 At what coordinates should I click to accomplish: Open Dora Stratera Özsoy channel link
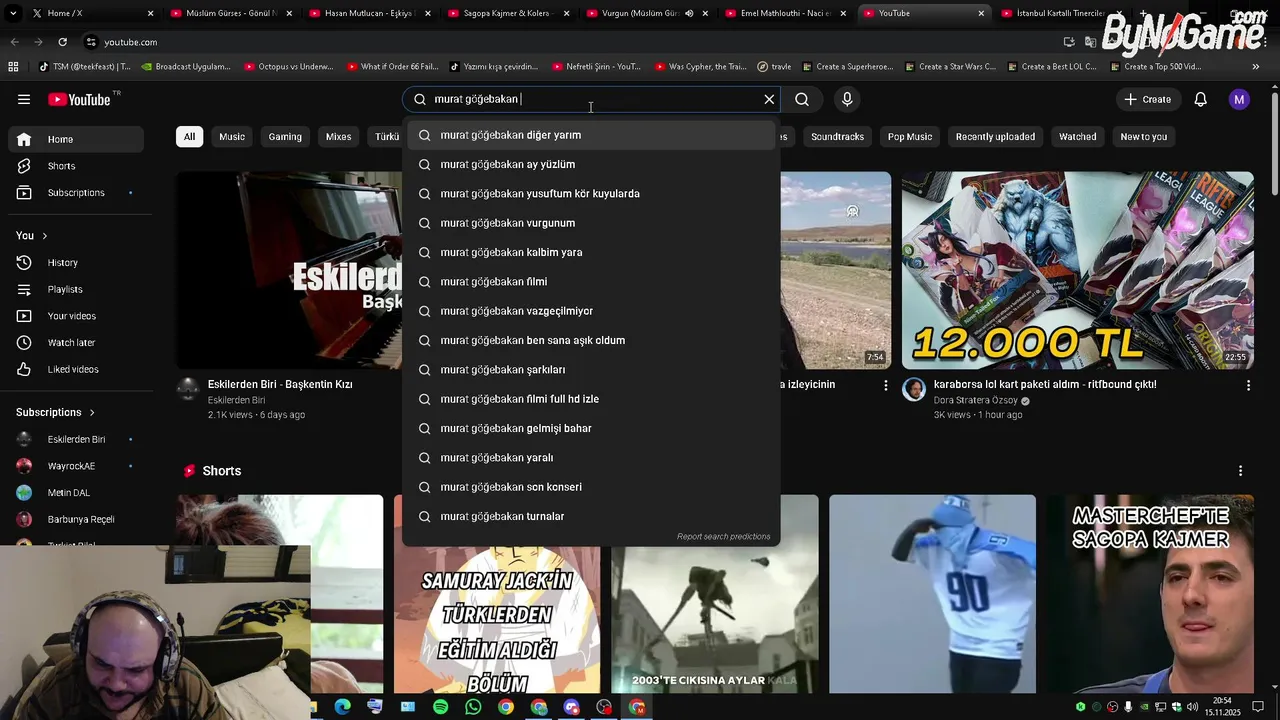point(976,400)
